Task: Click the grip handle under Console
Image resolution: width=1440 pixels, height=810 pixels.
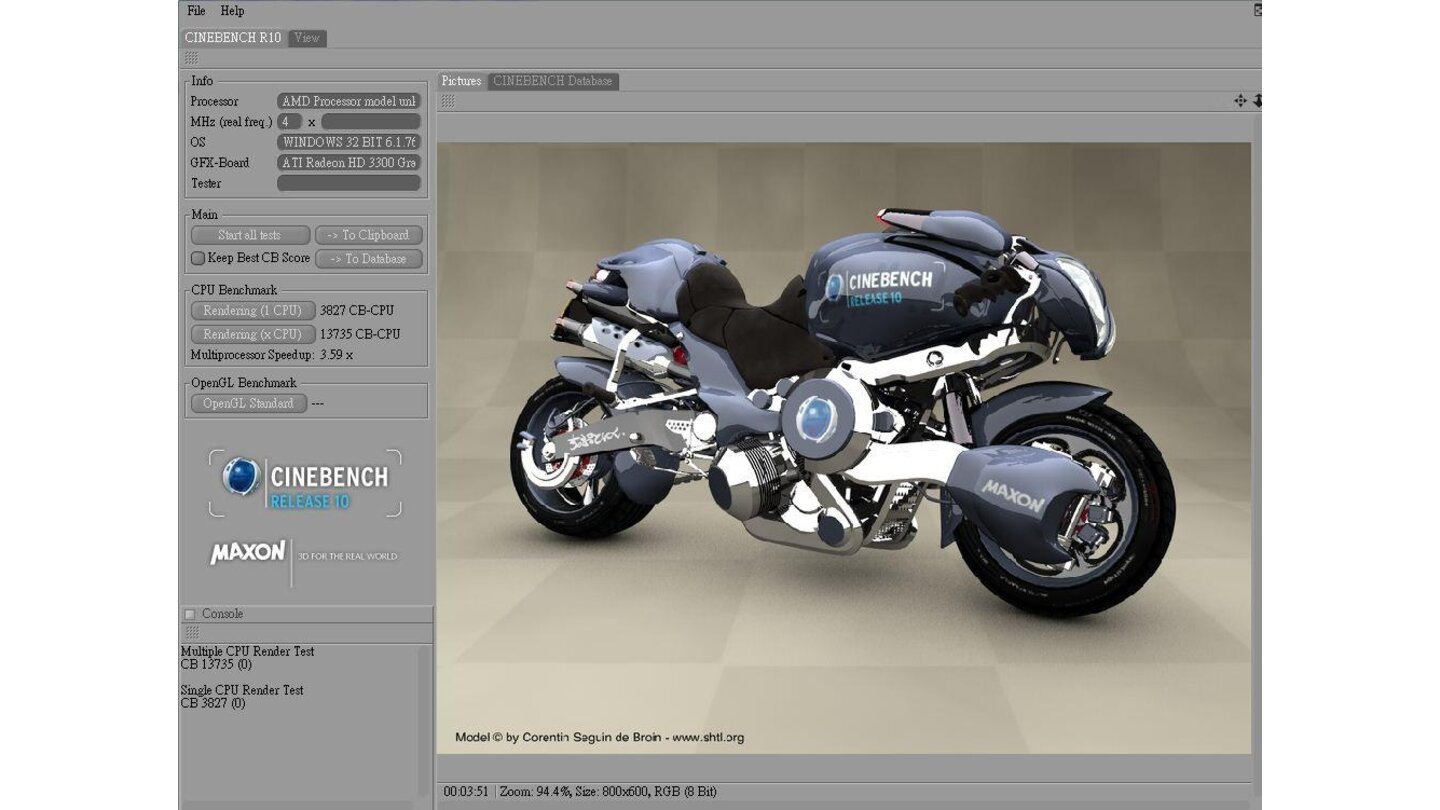Action: (x=191, y=633)
